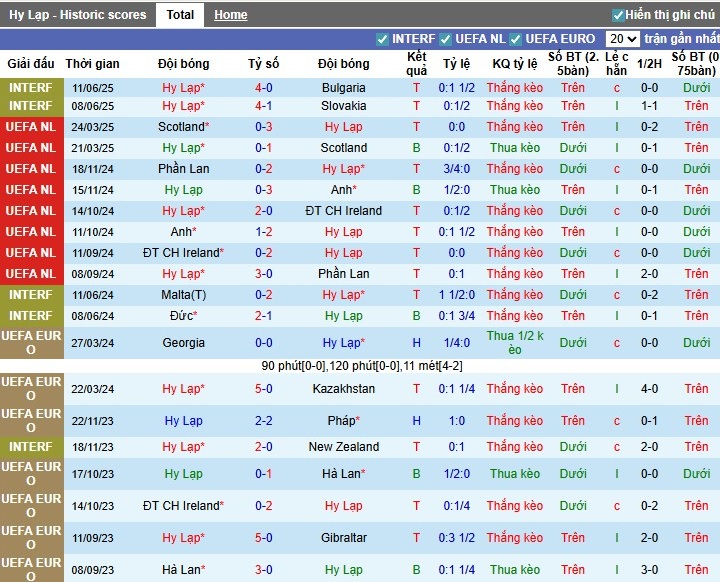The width and height of the screenshot is (720, 582).
Task: Switch to the Total tab
Action: tap(180, 15)
